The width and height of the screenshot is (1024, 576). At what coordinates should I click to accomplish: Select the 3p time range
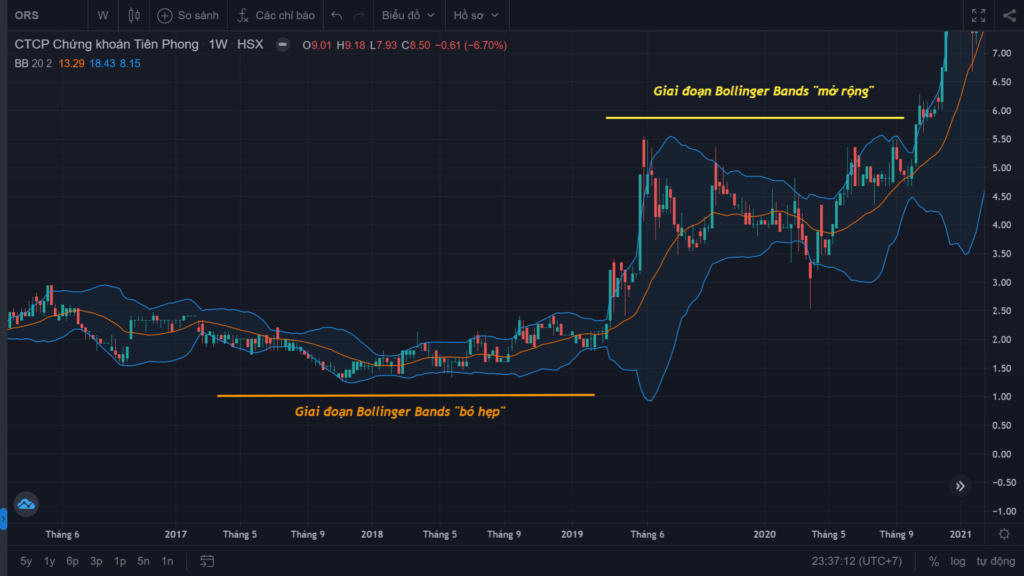click(x=96, y=561)
